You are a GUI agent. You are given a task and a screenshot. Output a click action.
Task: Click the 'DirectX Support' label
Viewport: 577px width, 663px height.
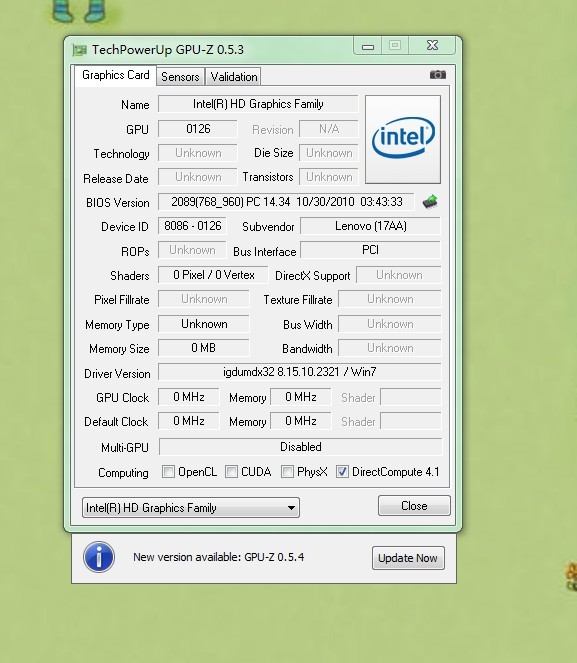click(312, 276)
